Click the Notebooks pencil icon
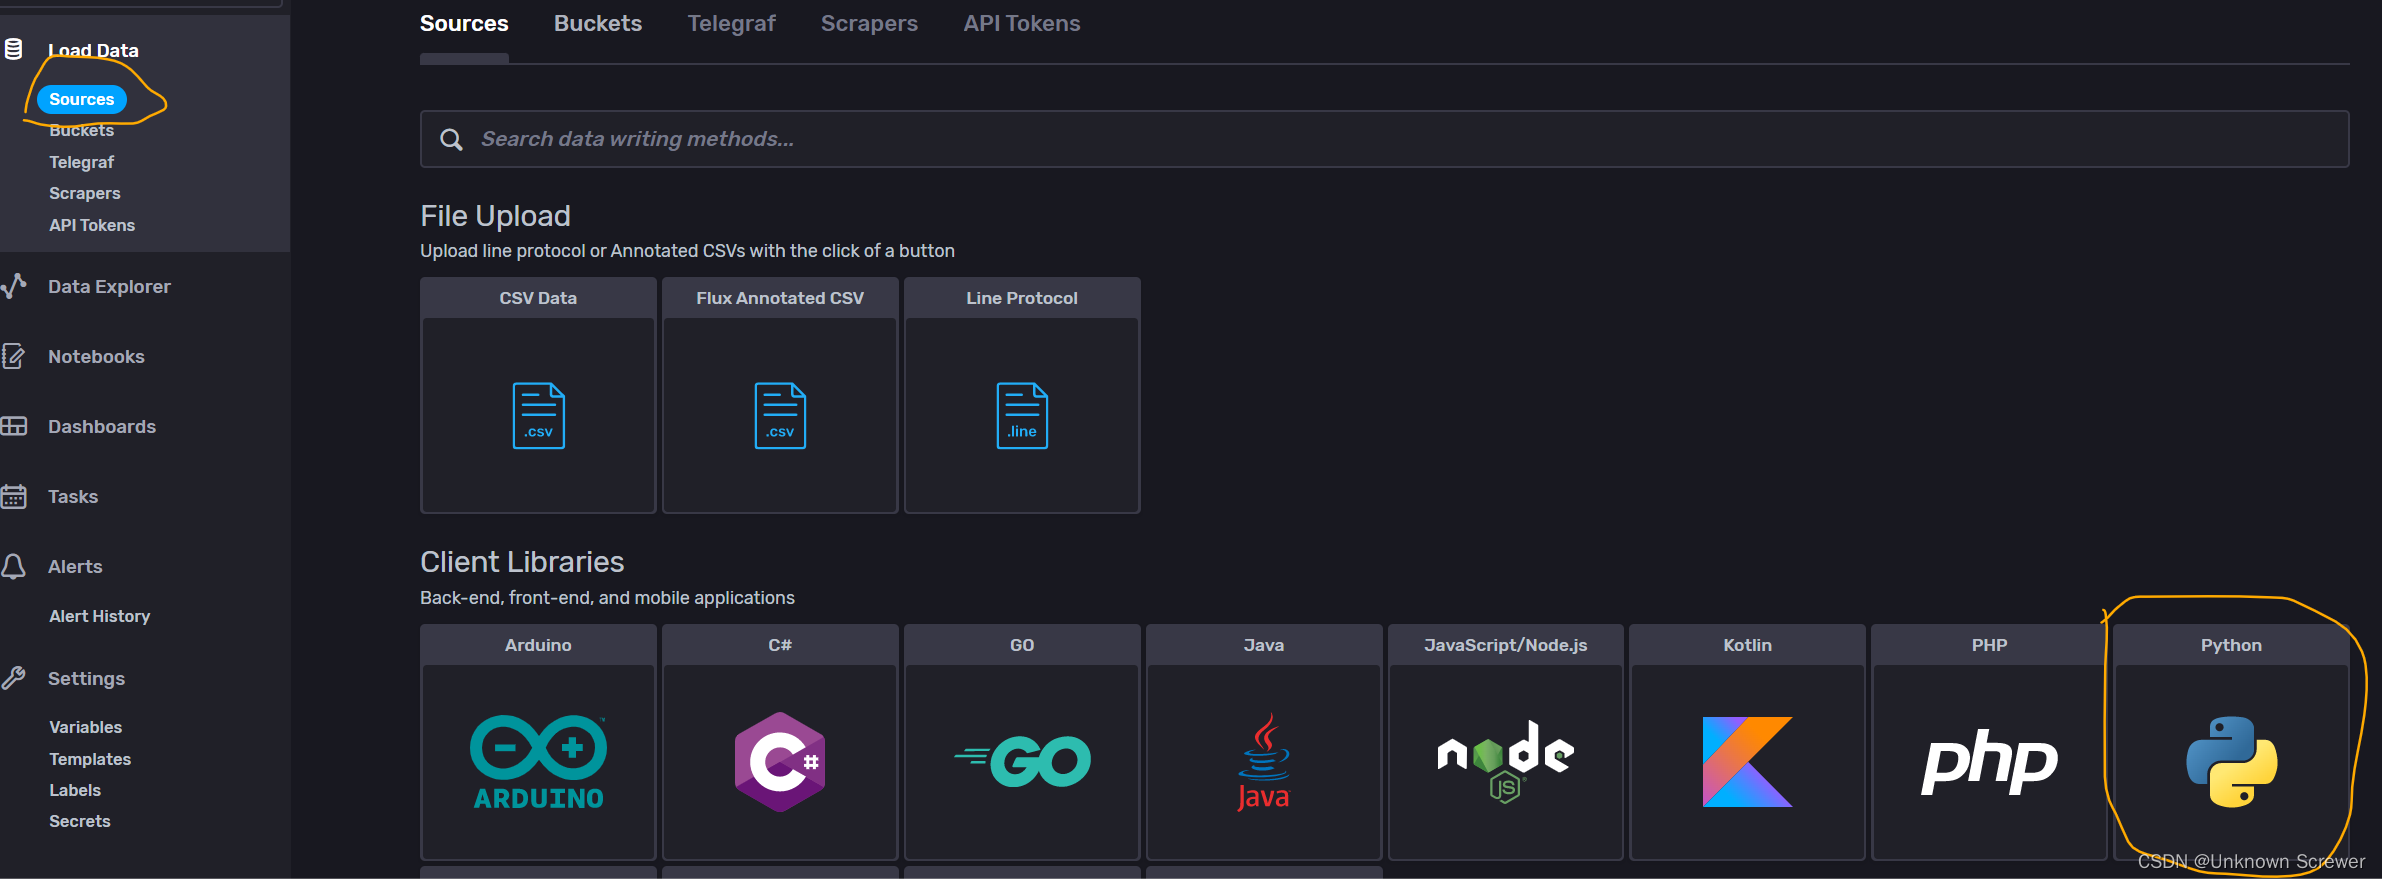The width and height of the screenshot is (2382, 879). tap(14, 356)
